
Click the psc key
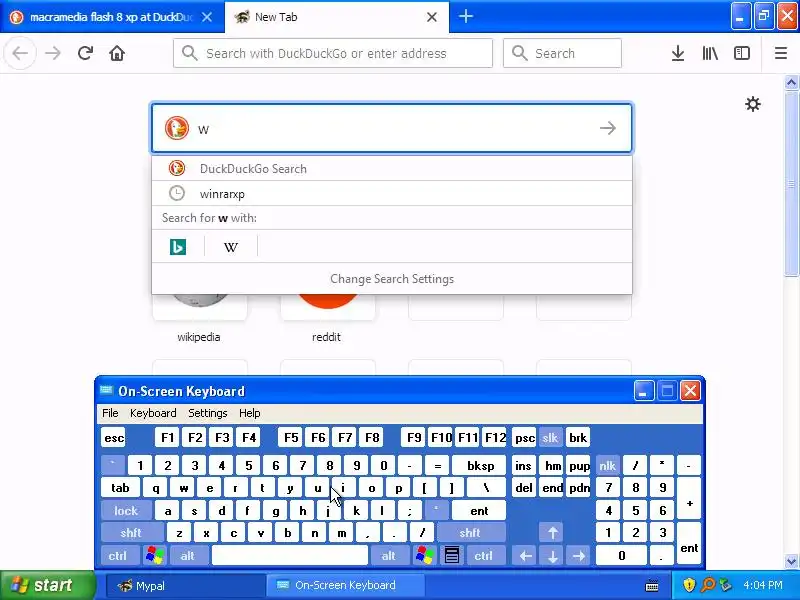(524, 438)
